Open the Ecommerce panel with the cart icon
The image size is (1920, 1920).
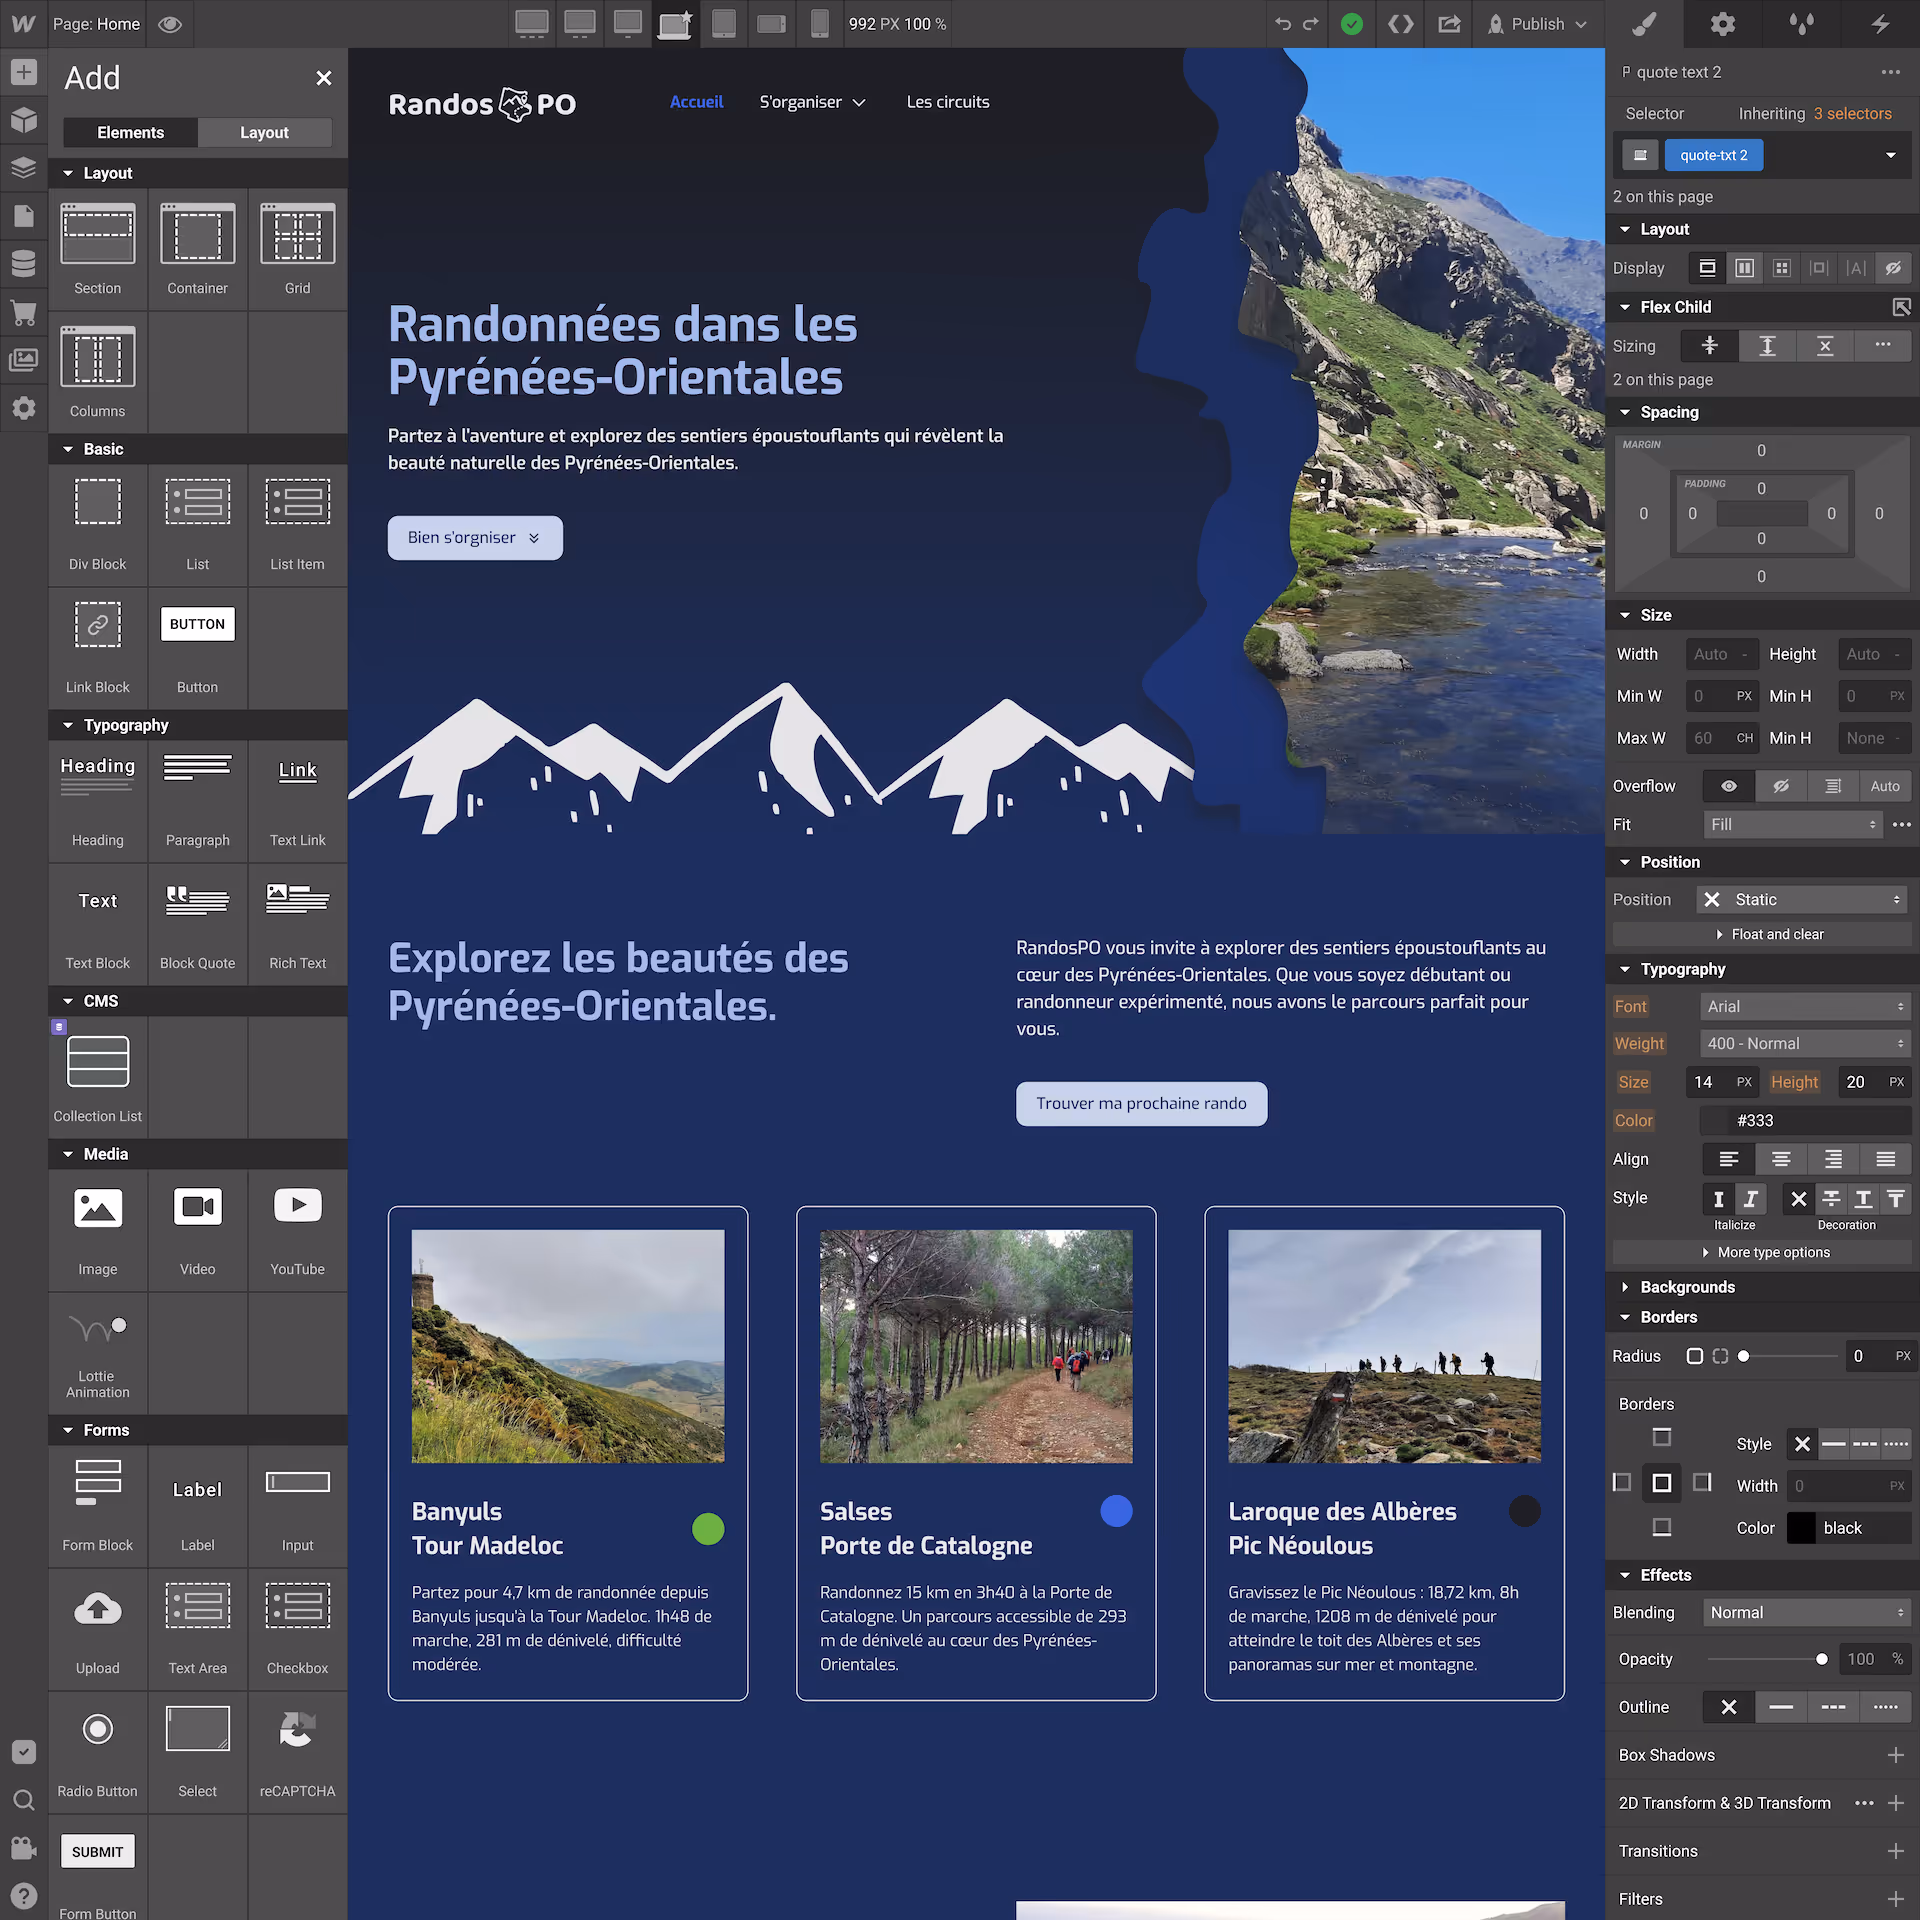pos(24,312)
